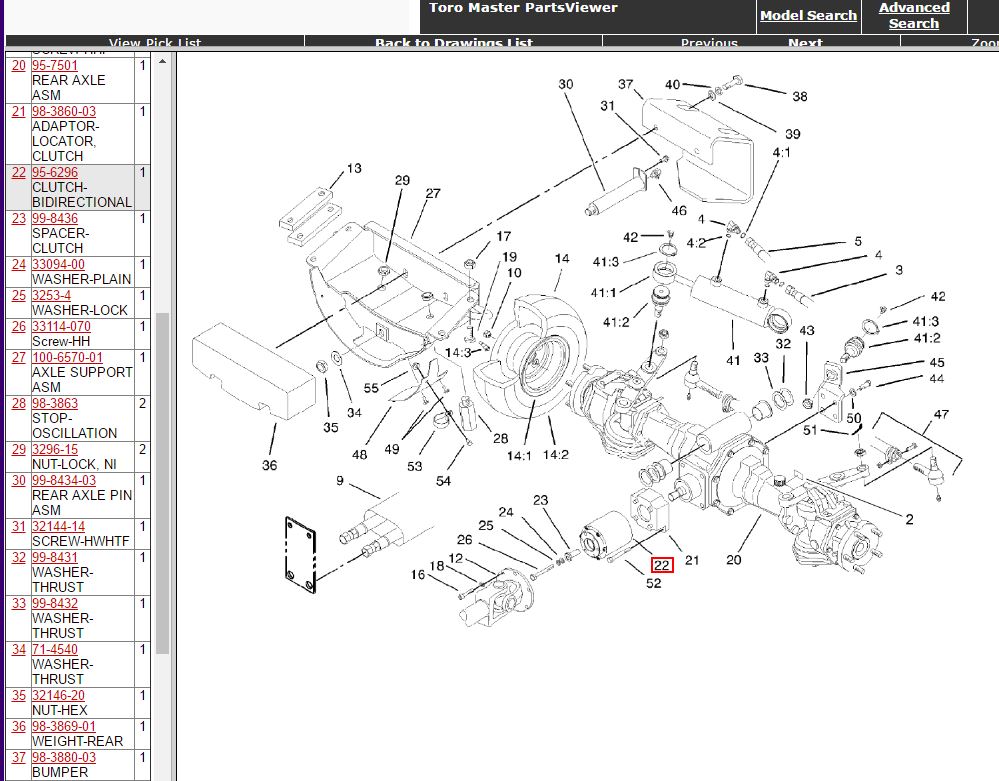Go to the Next drawing
999x781 pixels.
click(x=805, y=43)
